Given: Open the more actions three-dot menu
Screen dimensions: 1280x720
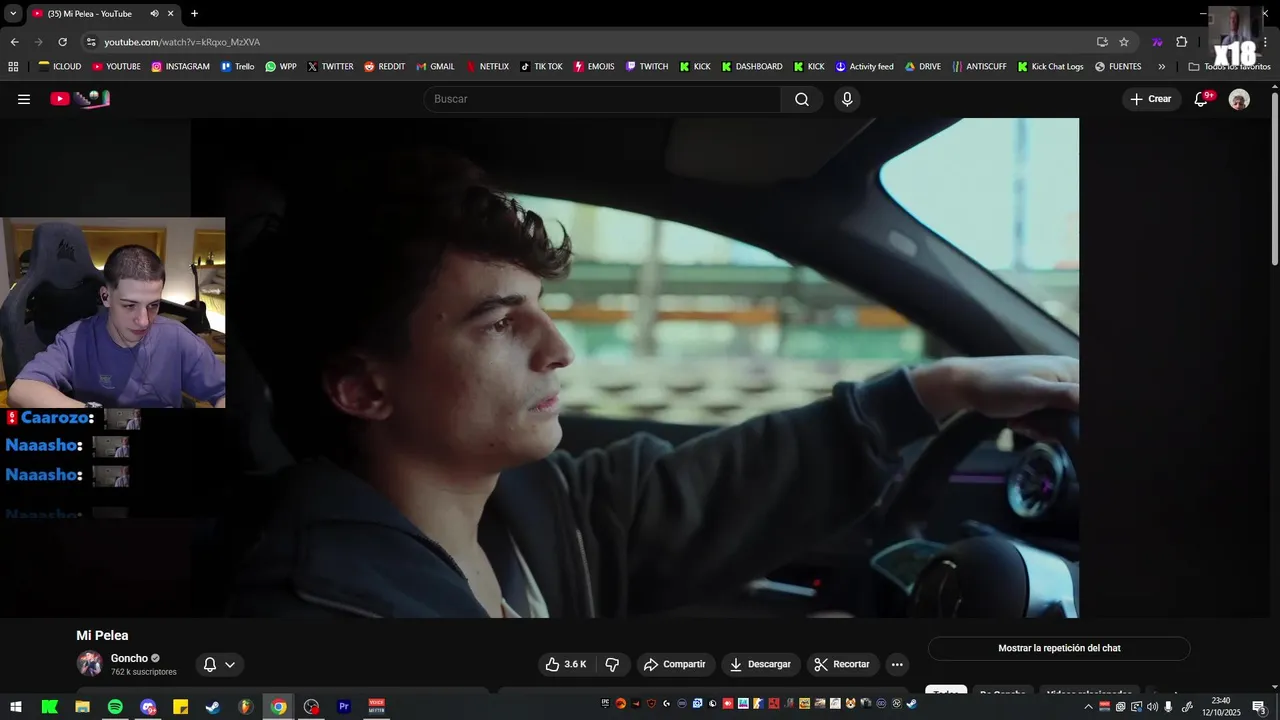Looking at the screenshot, I should (x=897, y=664).
